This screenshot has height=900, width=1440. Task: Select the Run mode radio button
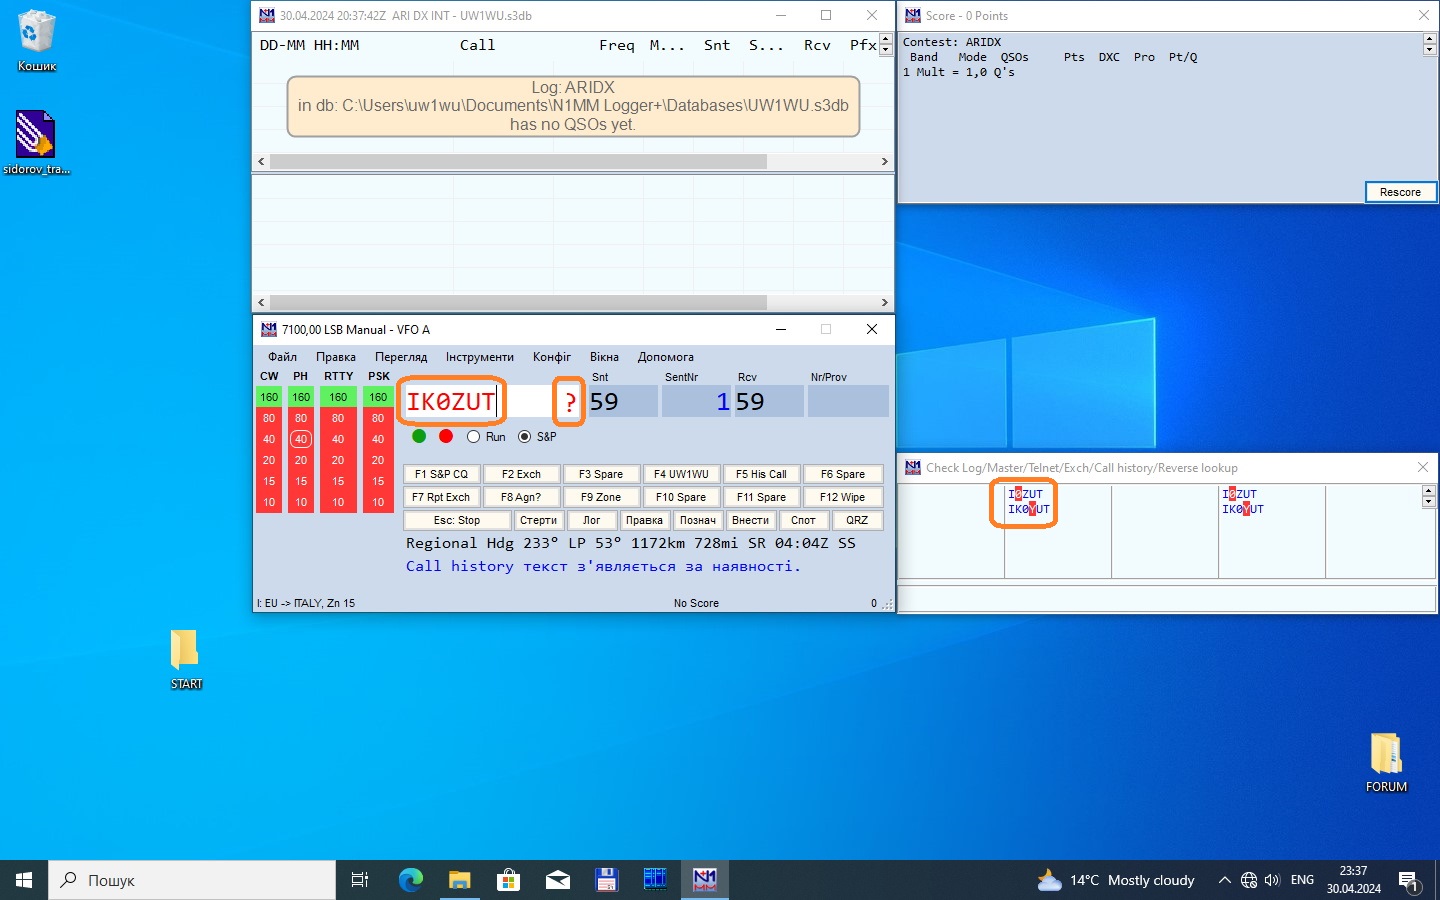coord(474,437)
